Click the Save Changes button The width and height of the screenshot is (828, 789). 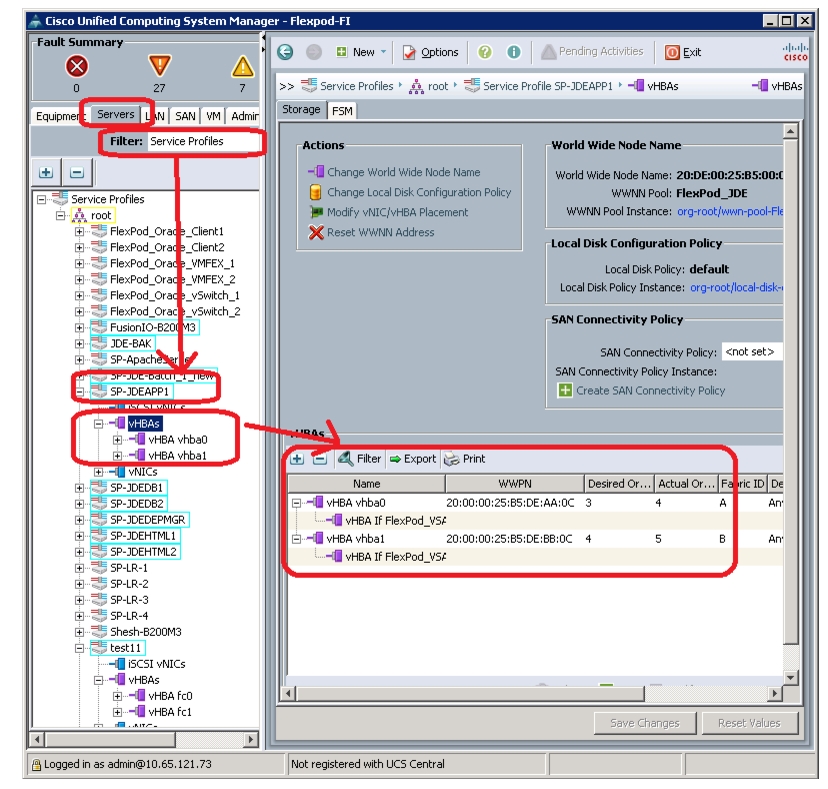[645, 723]
